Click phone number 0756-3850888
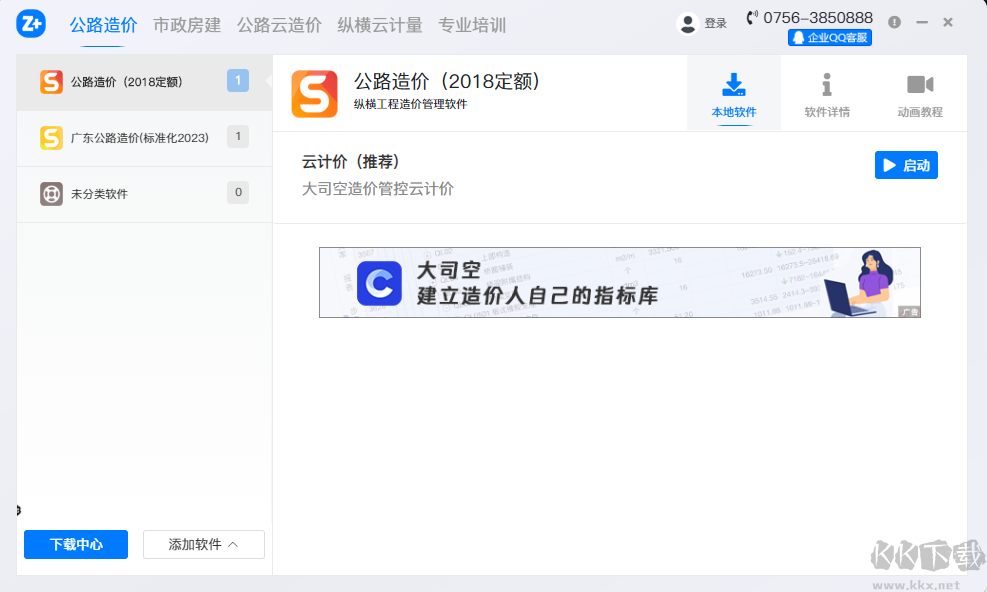Screen dimensions: 987x592 click(x=818, y=18)
